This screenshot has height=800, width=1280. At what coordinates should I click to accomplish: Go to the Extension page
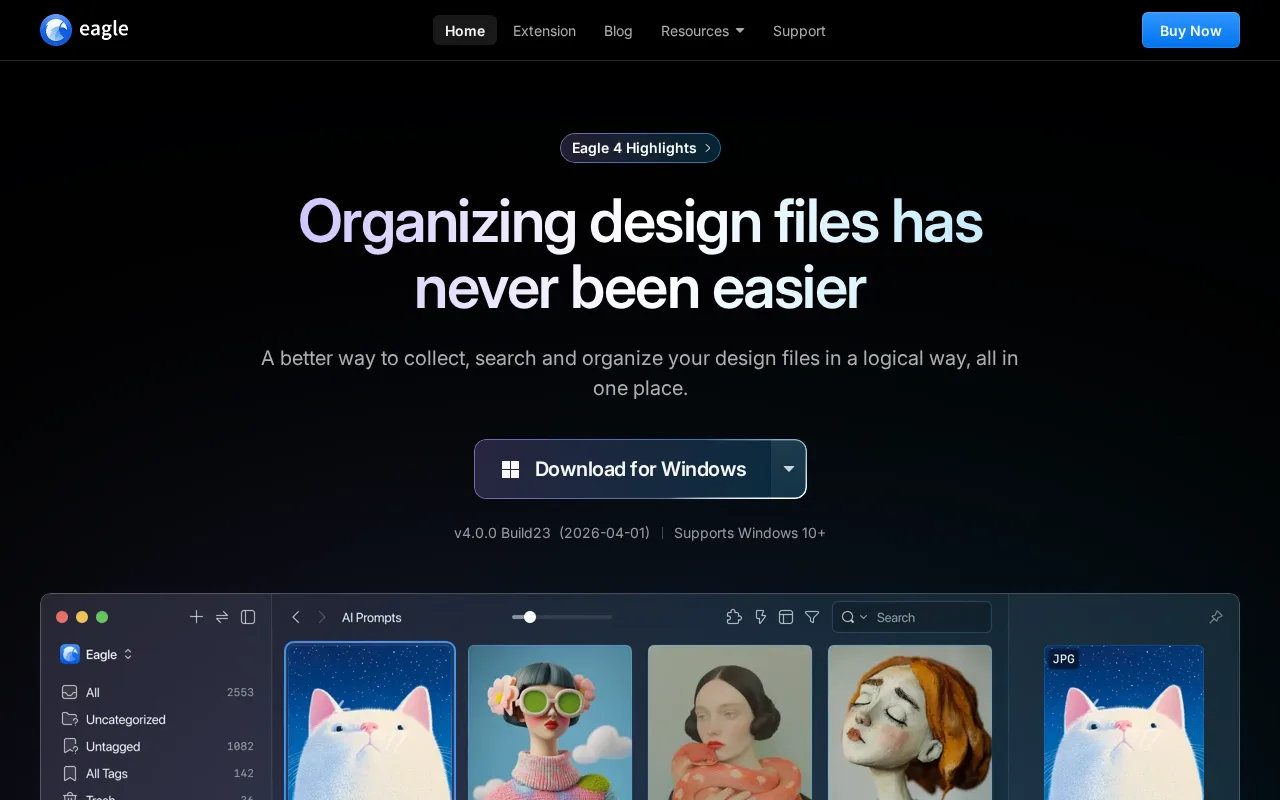(x=544, y=30)
